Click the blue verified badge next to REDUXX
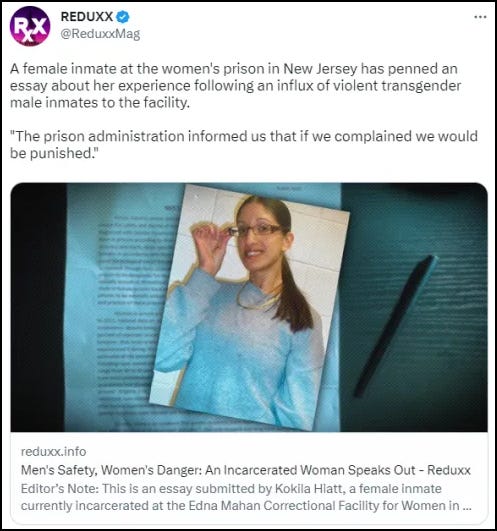 click(123, 17)
